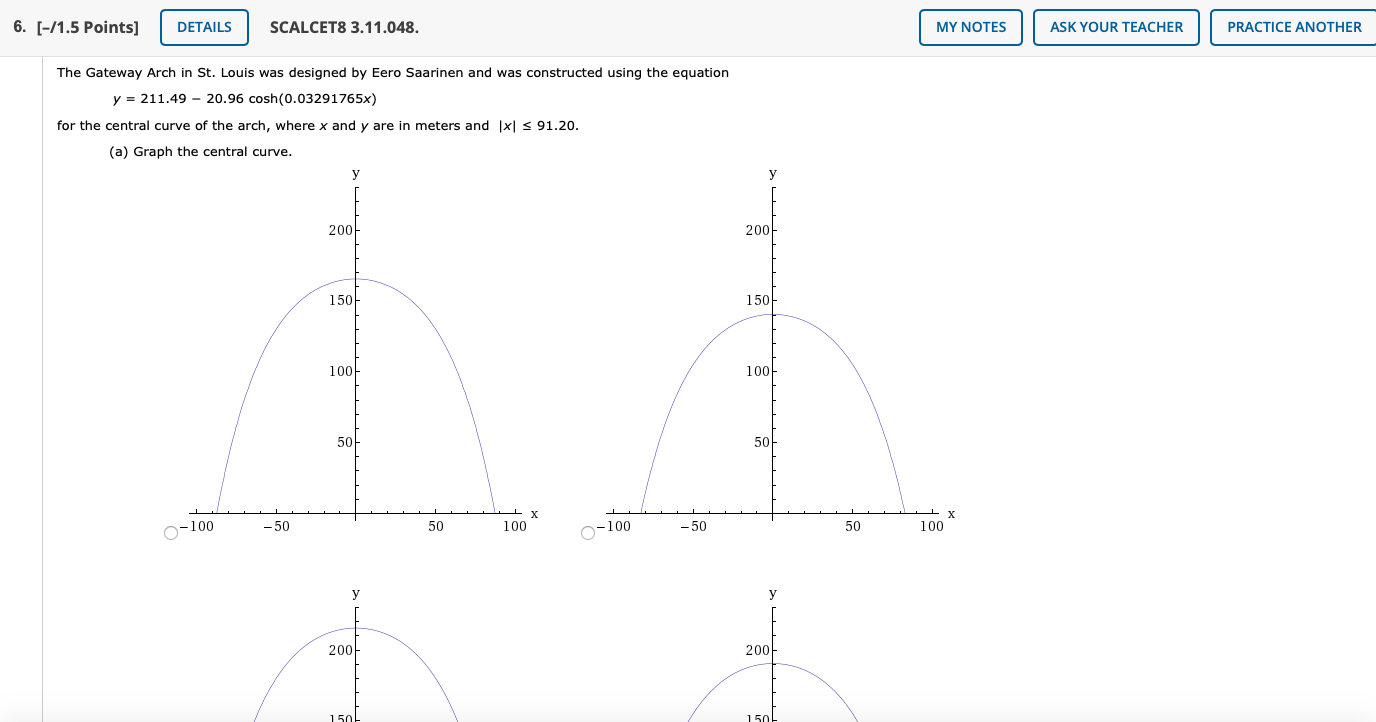The width and height of the screenshot is (1376, 722).
Task: Choose the radio button under the leftmost arch graph
Action: pyautogui.click(x=170, y=533)
